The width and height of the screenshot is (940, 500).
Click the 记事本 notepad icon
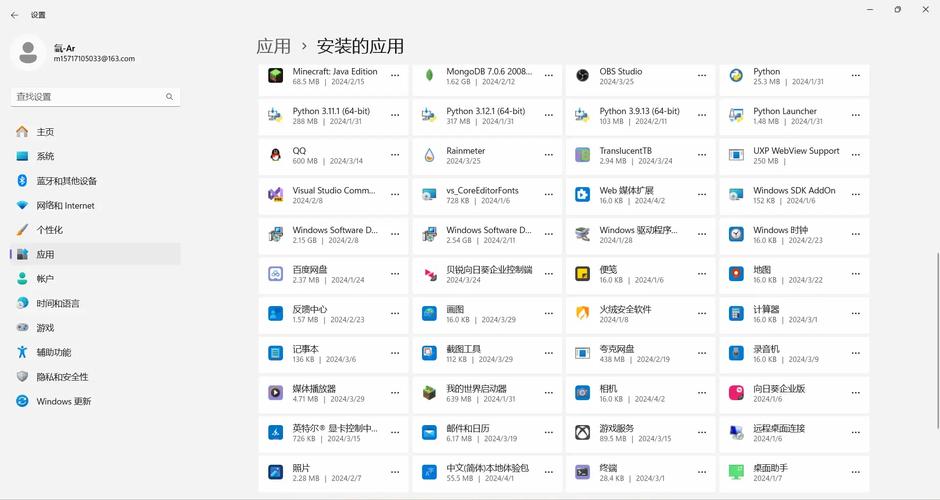(x=275, y=353)
